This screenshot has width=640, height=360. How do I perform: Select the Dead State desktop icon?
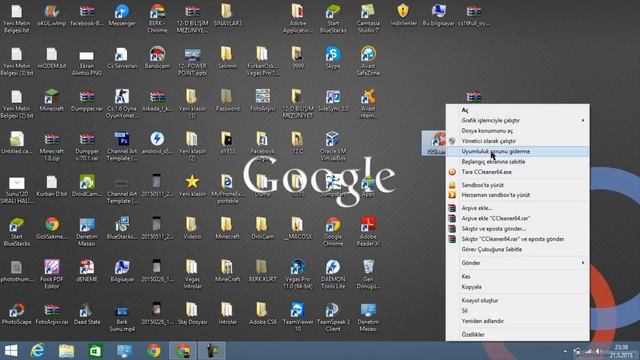coord(87,314)
